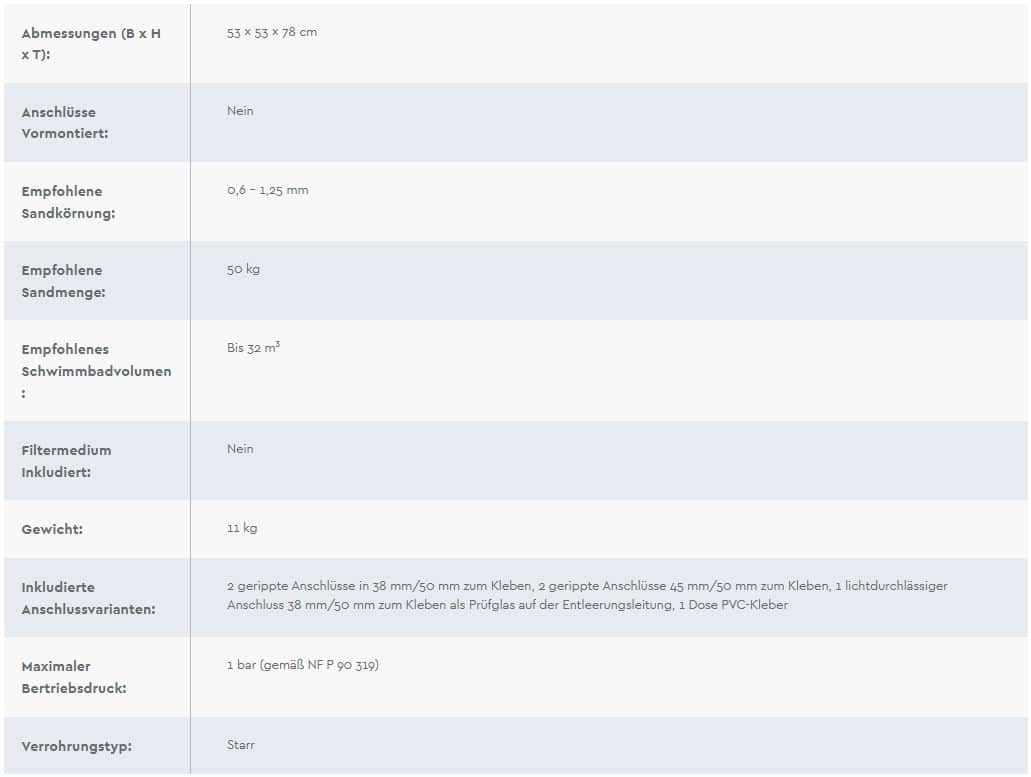1031x777 pixels.
Task: Click the Maximaler Bertriebsdruck label
Action: click(x=74, y=677)
